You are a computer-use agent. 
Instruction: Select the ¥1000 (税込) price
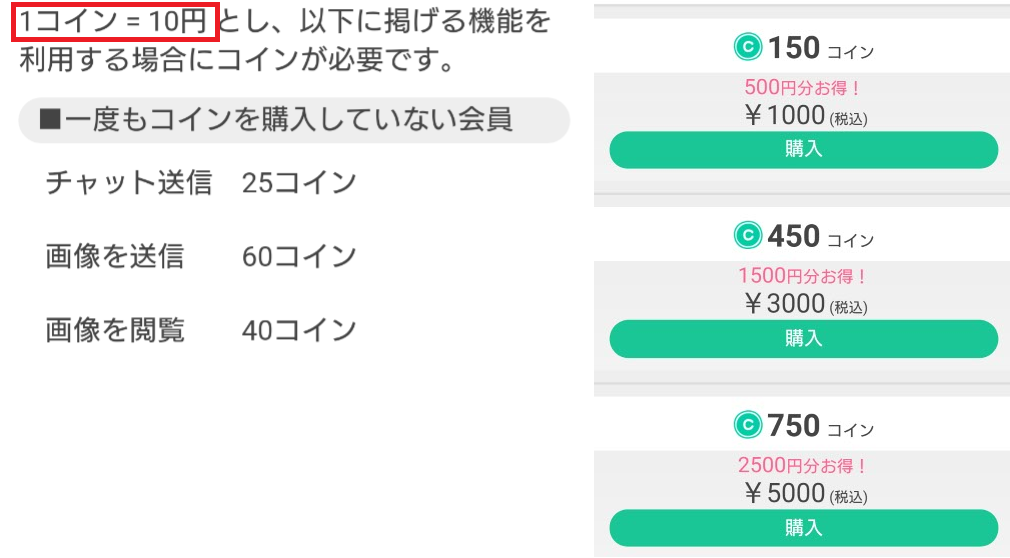pyautogui.click(x=805, y=116)
